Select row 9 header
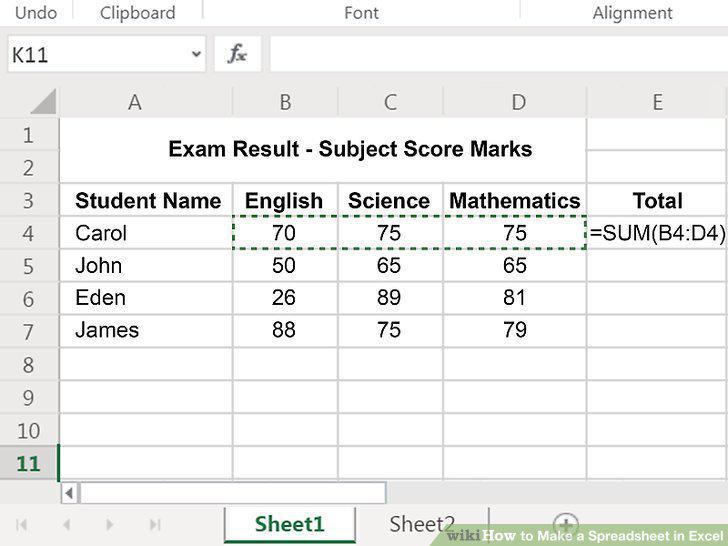This screenshot has width=728, height=546. 29,397
